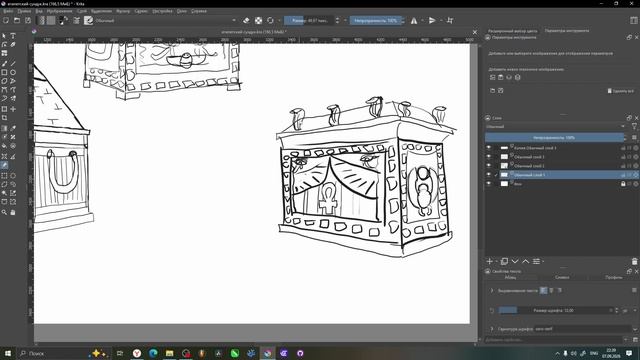Select the Gradient tool in toolbox
Image resolution: width=640 pixels, height=360 pixels.
(x=4, y=128)
